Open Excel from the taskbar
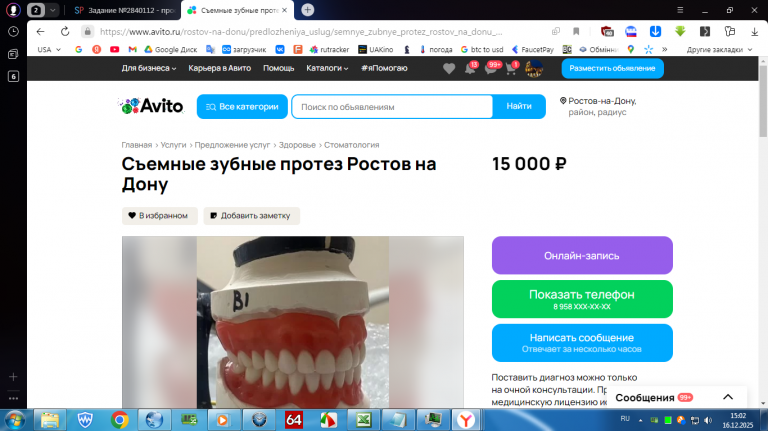Image resolution: width=768 pixels, height=431 pixels. [x=363, y=420]
